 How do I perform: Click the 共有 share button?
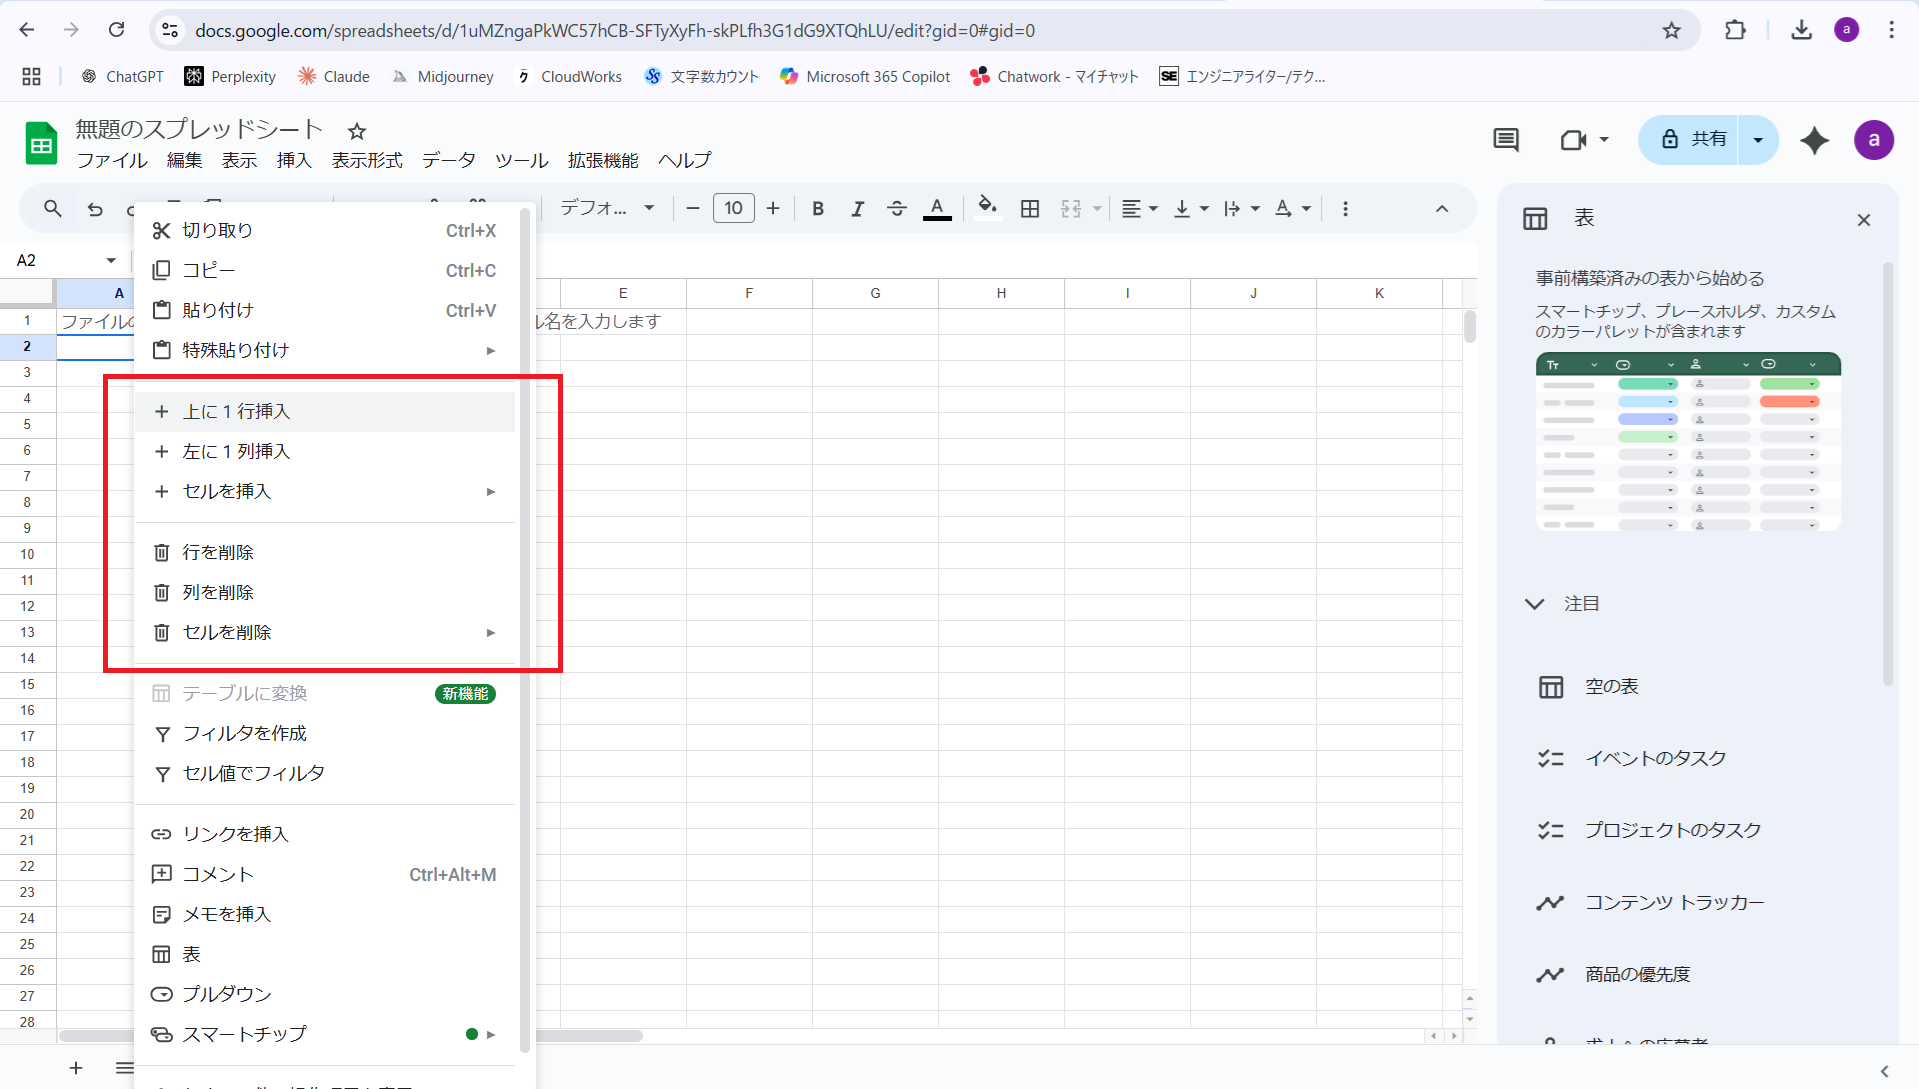pyautogui.click(x=1695, y=140)
